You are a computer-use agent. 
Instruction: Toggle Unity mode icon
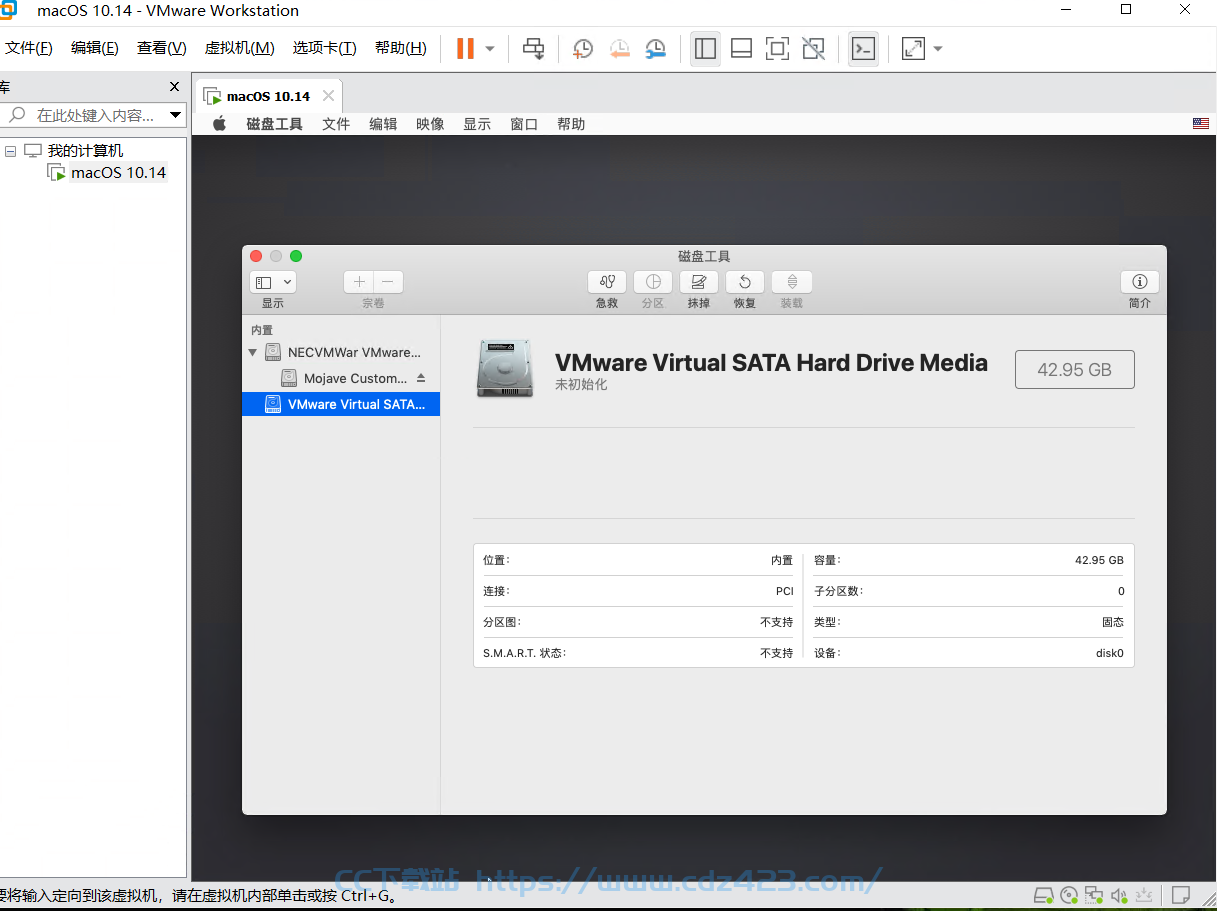(814, 48)
